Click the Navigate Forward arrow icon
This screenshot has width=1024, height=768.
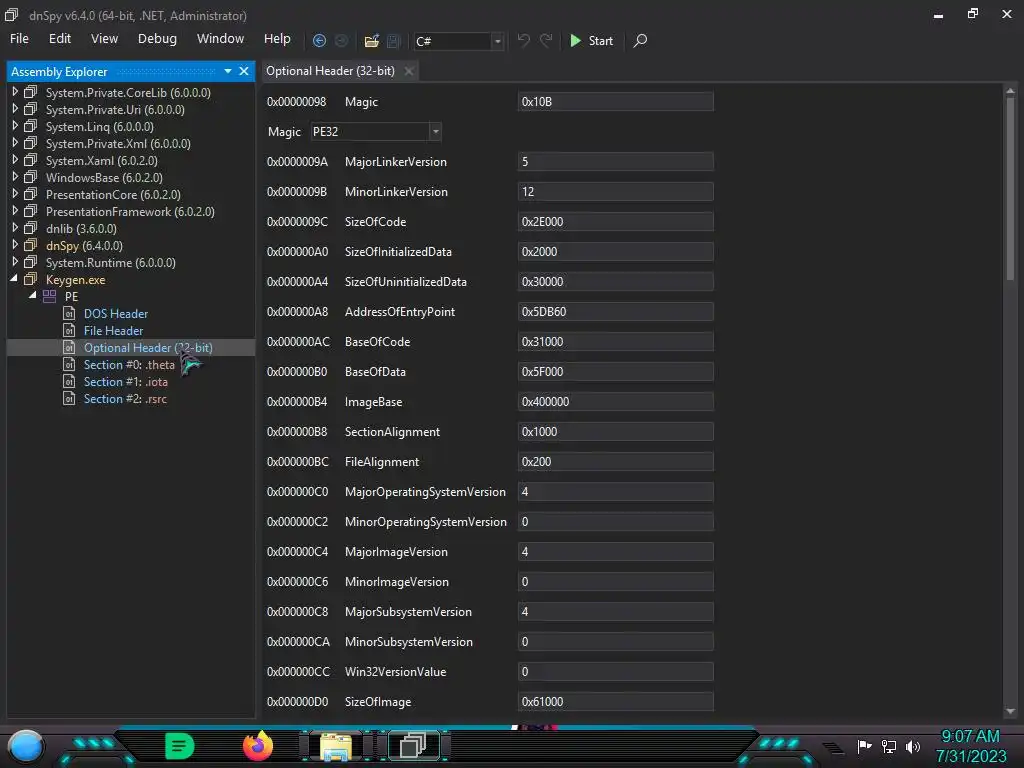click(x=342, y=40)
